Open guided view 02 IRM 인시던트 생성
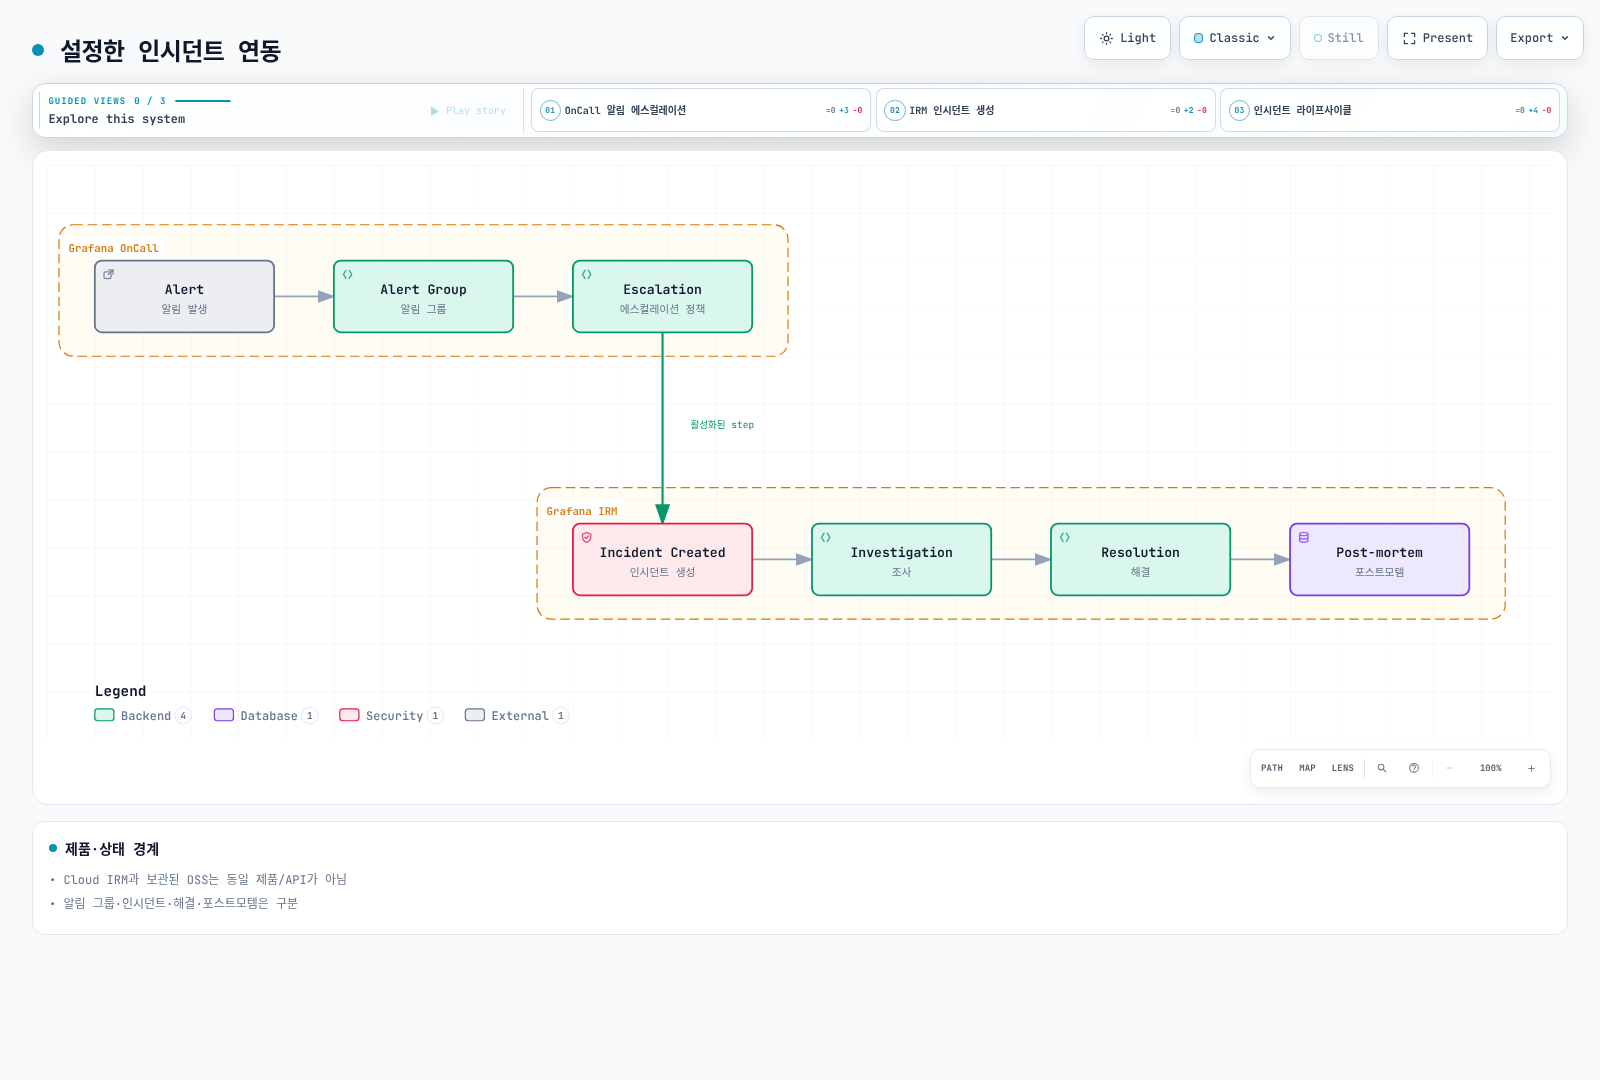 pyautogui.click(x=1046, y=110)
